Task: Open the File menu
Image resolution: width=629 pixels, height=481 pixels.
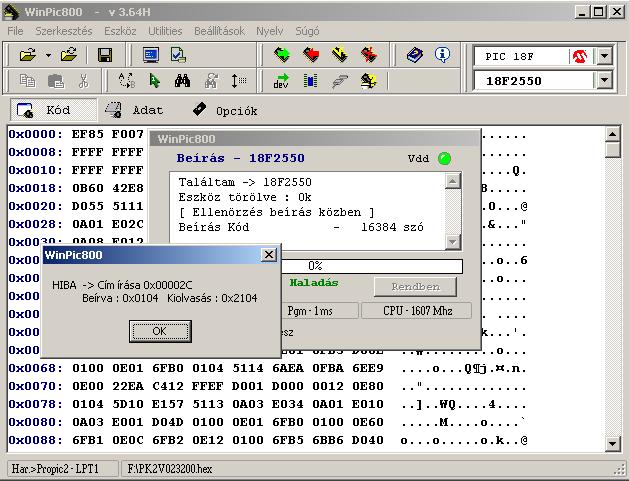Action: (15, 31)
